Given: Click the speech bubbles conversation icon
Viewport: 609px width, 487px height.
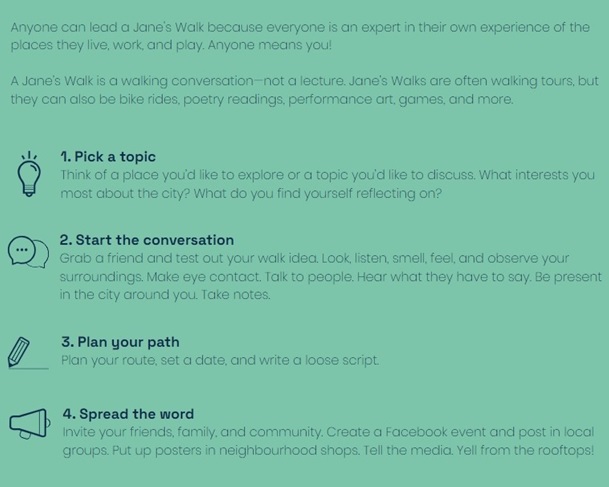Looking at the screenshot, I should point(28,252).
